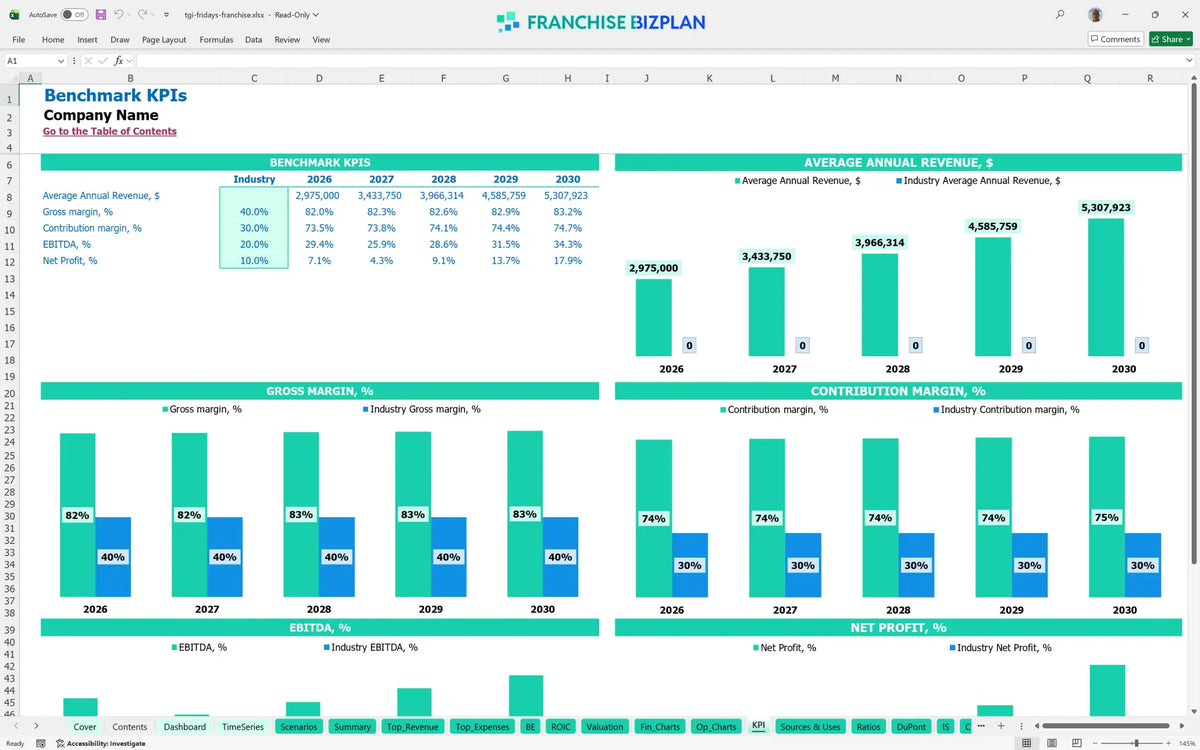Open the Data ribbon tab

point(253,40)
